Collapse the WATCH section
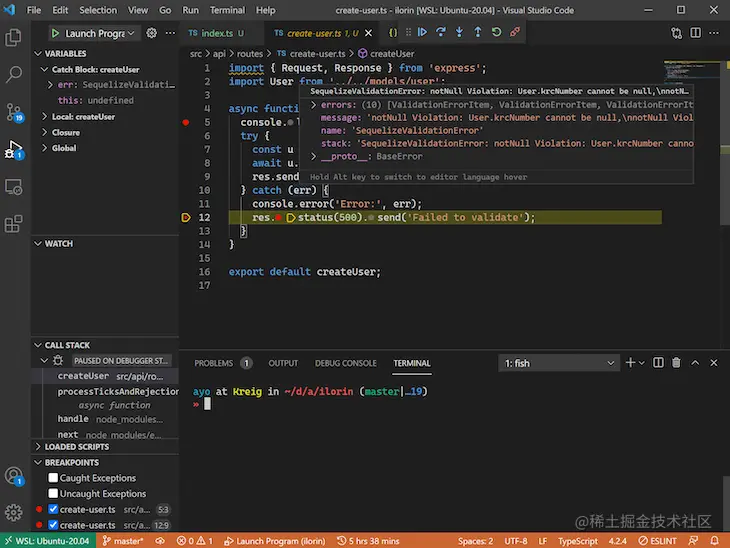The width and height of the screenshot is (730, 548). [x=38, y=244]
